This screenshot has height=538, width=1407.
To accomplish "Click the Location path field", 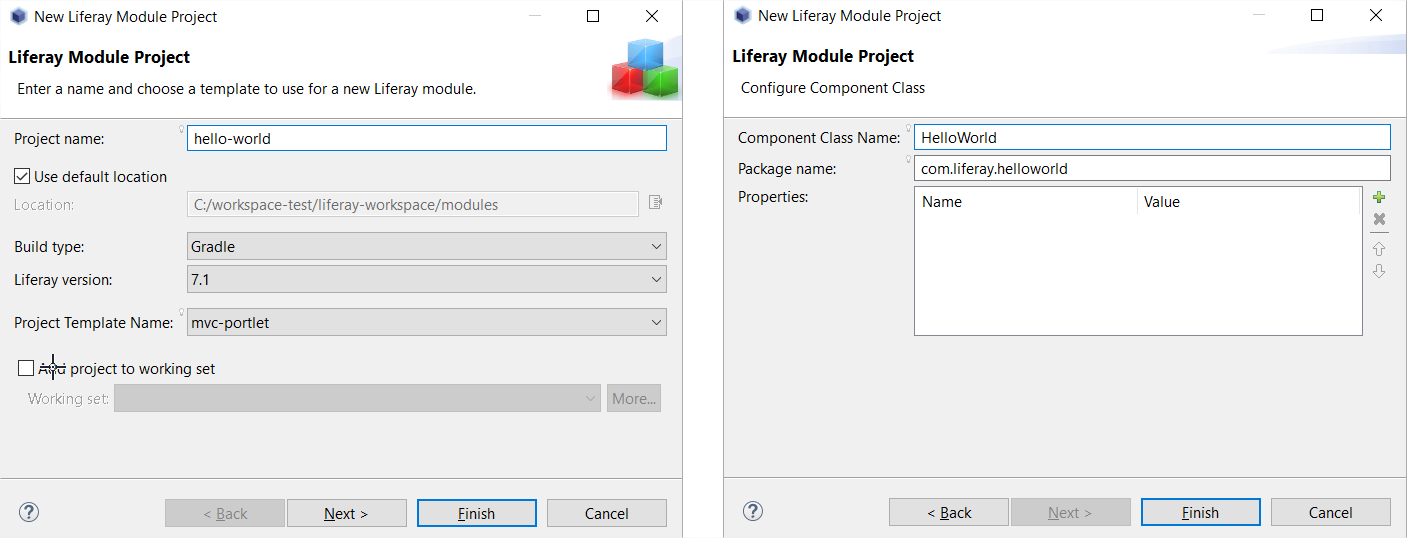I will coord(413,204).
